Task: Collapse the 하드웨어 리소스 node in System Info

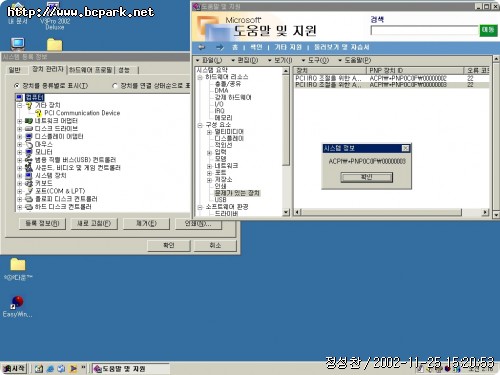Action: pos(200,77)
